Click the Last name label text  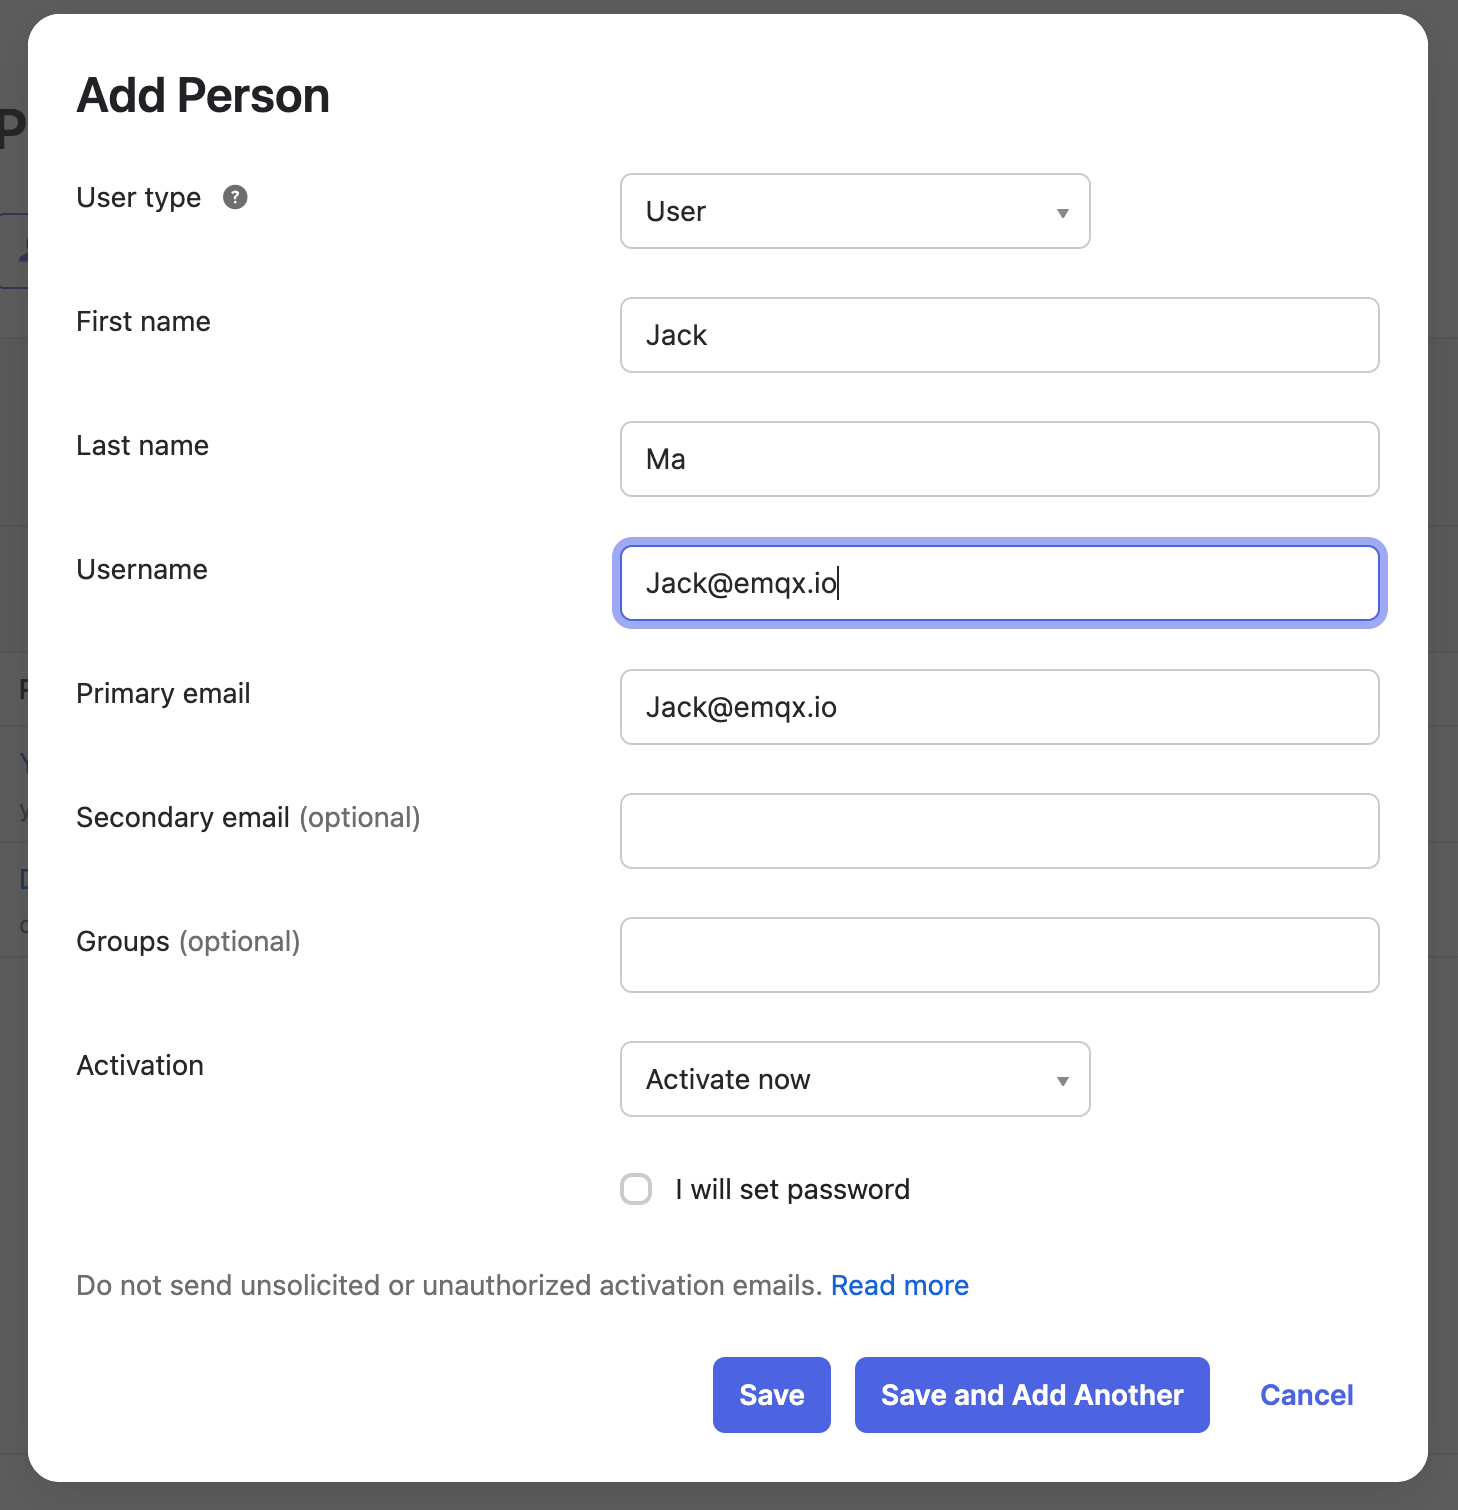[142, 445]
